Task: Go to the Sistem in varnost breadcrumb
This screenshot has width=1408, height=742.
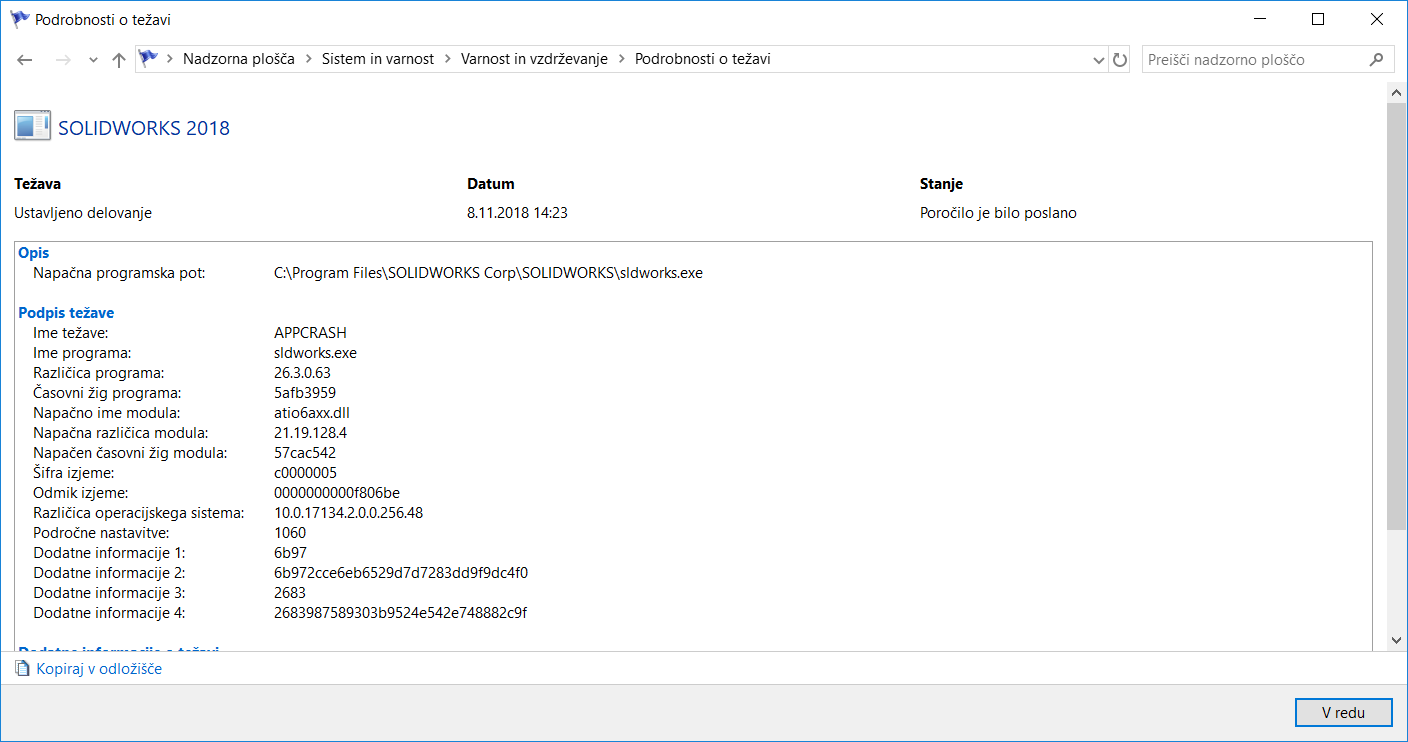Action: pyautogui.click(x=377, y=59)
